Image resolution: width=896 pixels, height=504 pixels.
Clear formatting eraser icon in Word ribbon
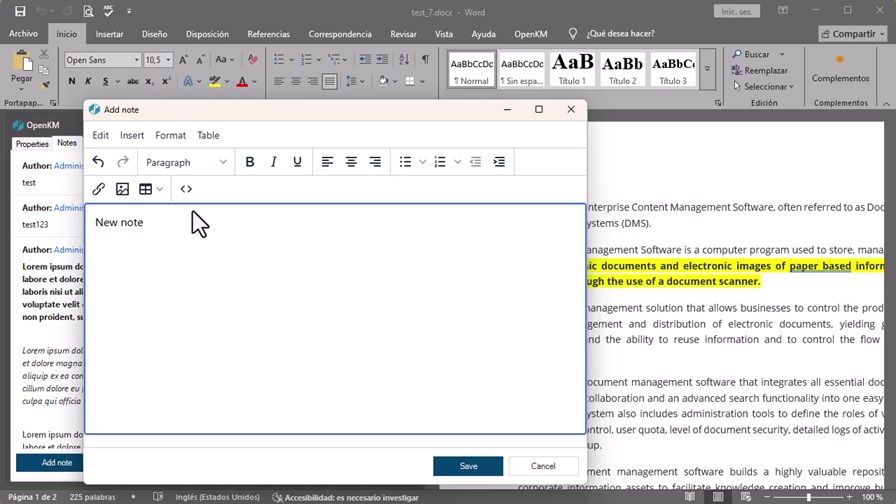(253, 60)
